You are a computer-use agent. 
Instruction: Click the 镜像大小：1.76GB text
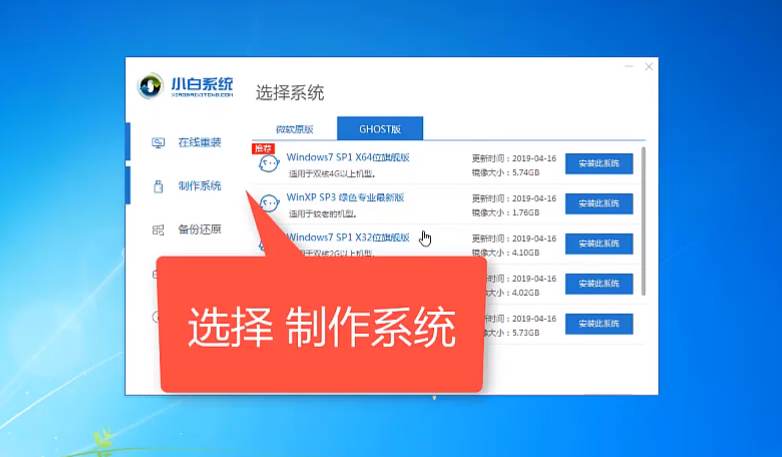click(505, 213)
